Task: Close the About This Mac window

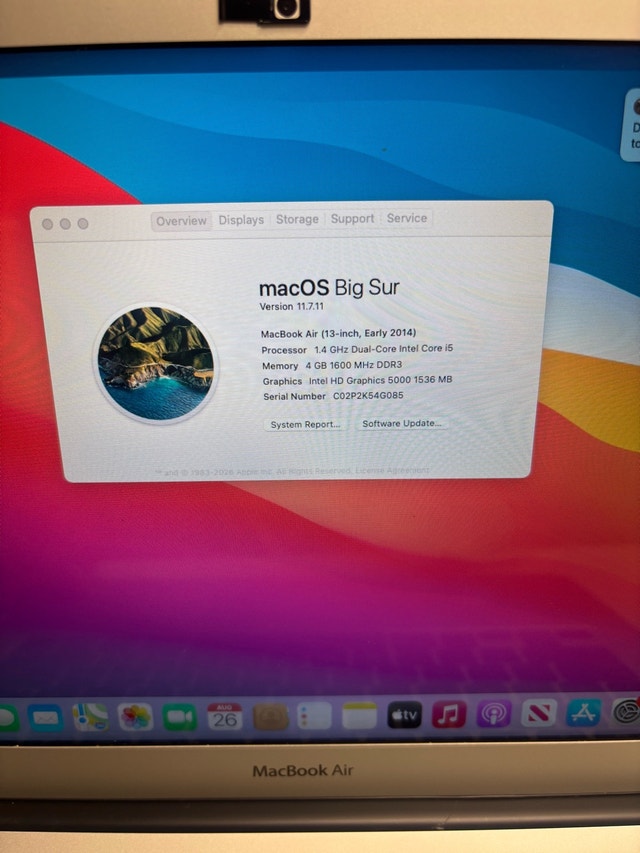Action: (47, 224)
